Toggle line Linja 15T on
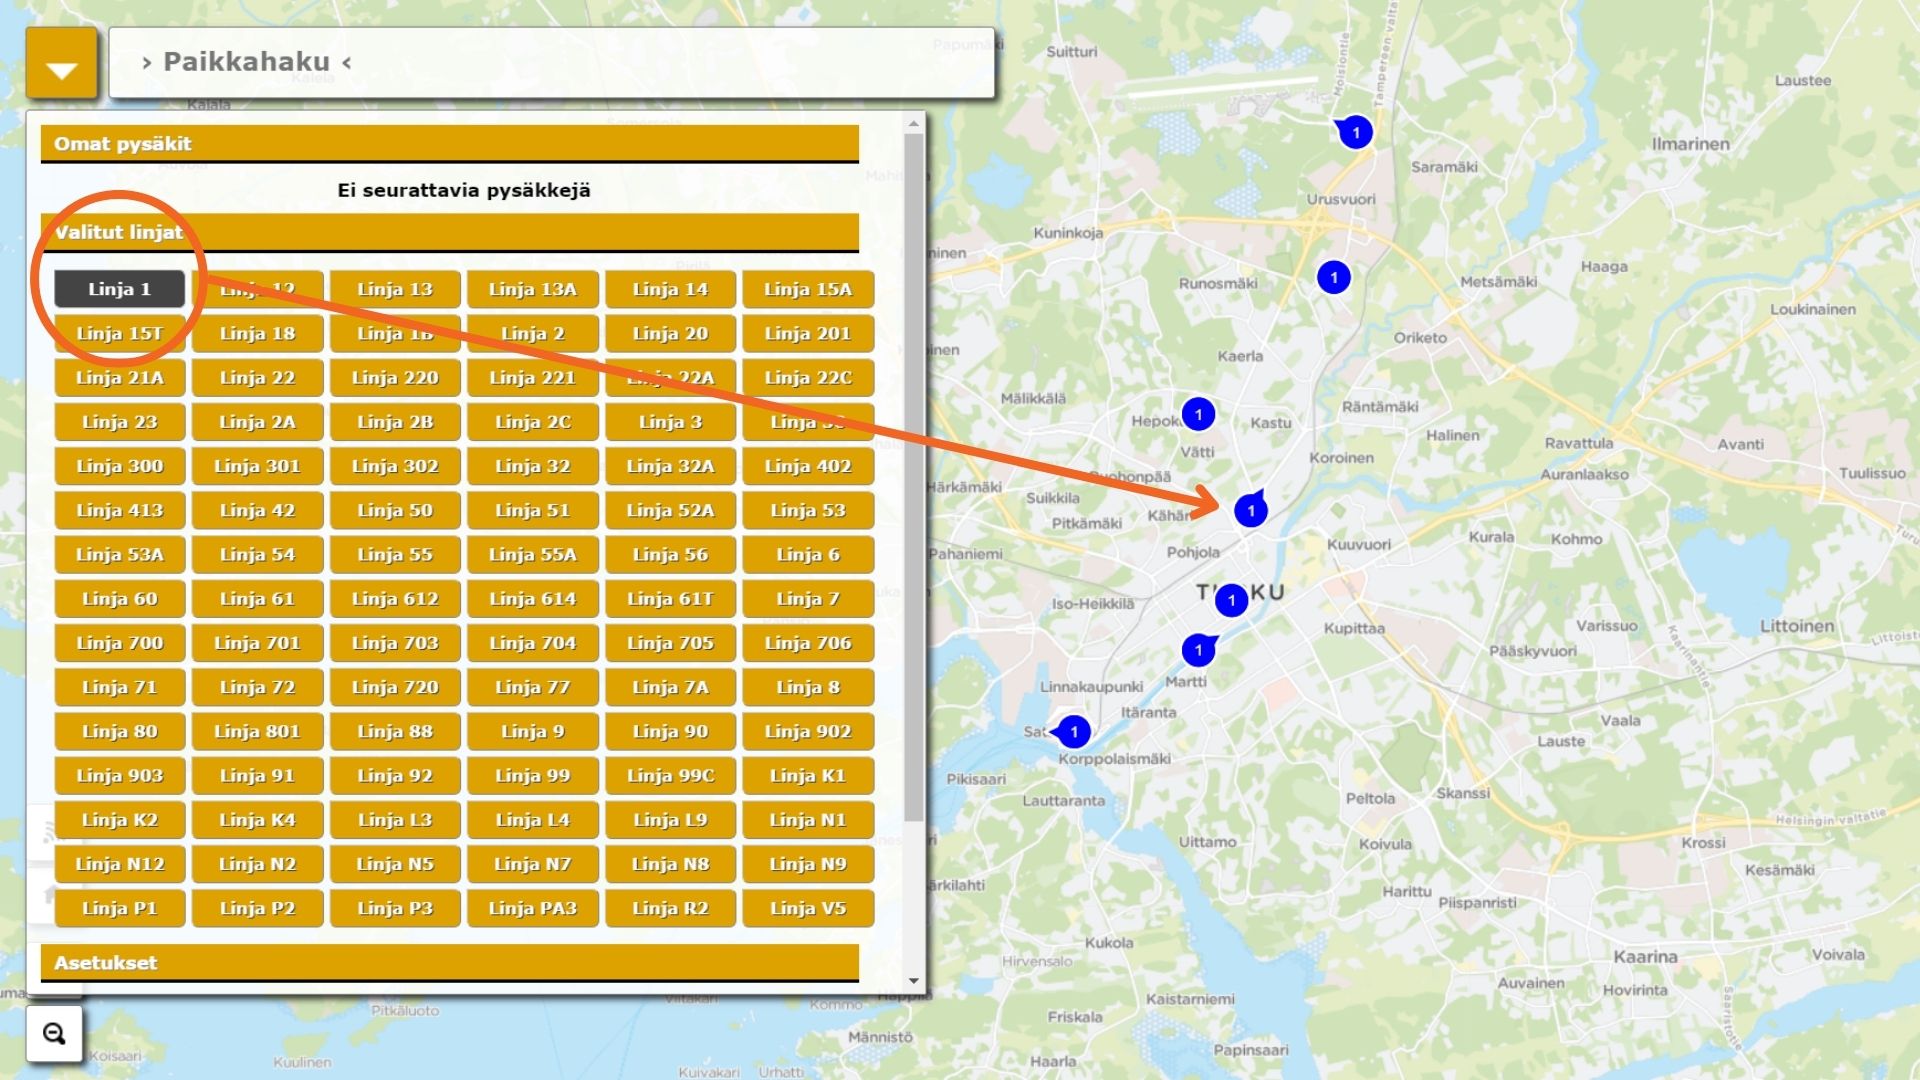1920x1080 pixels. 119,334
